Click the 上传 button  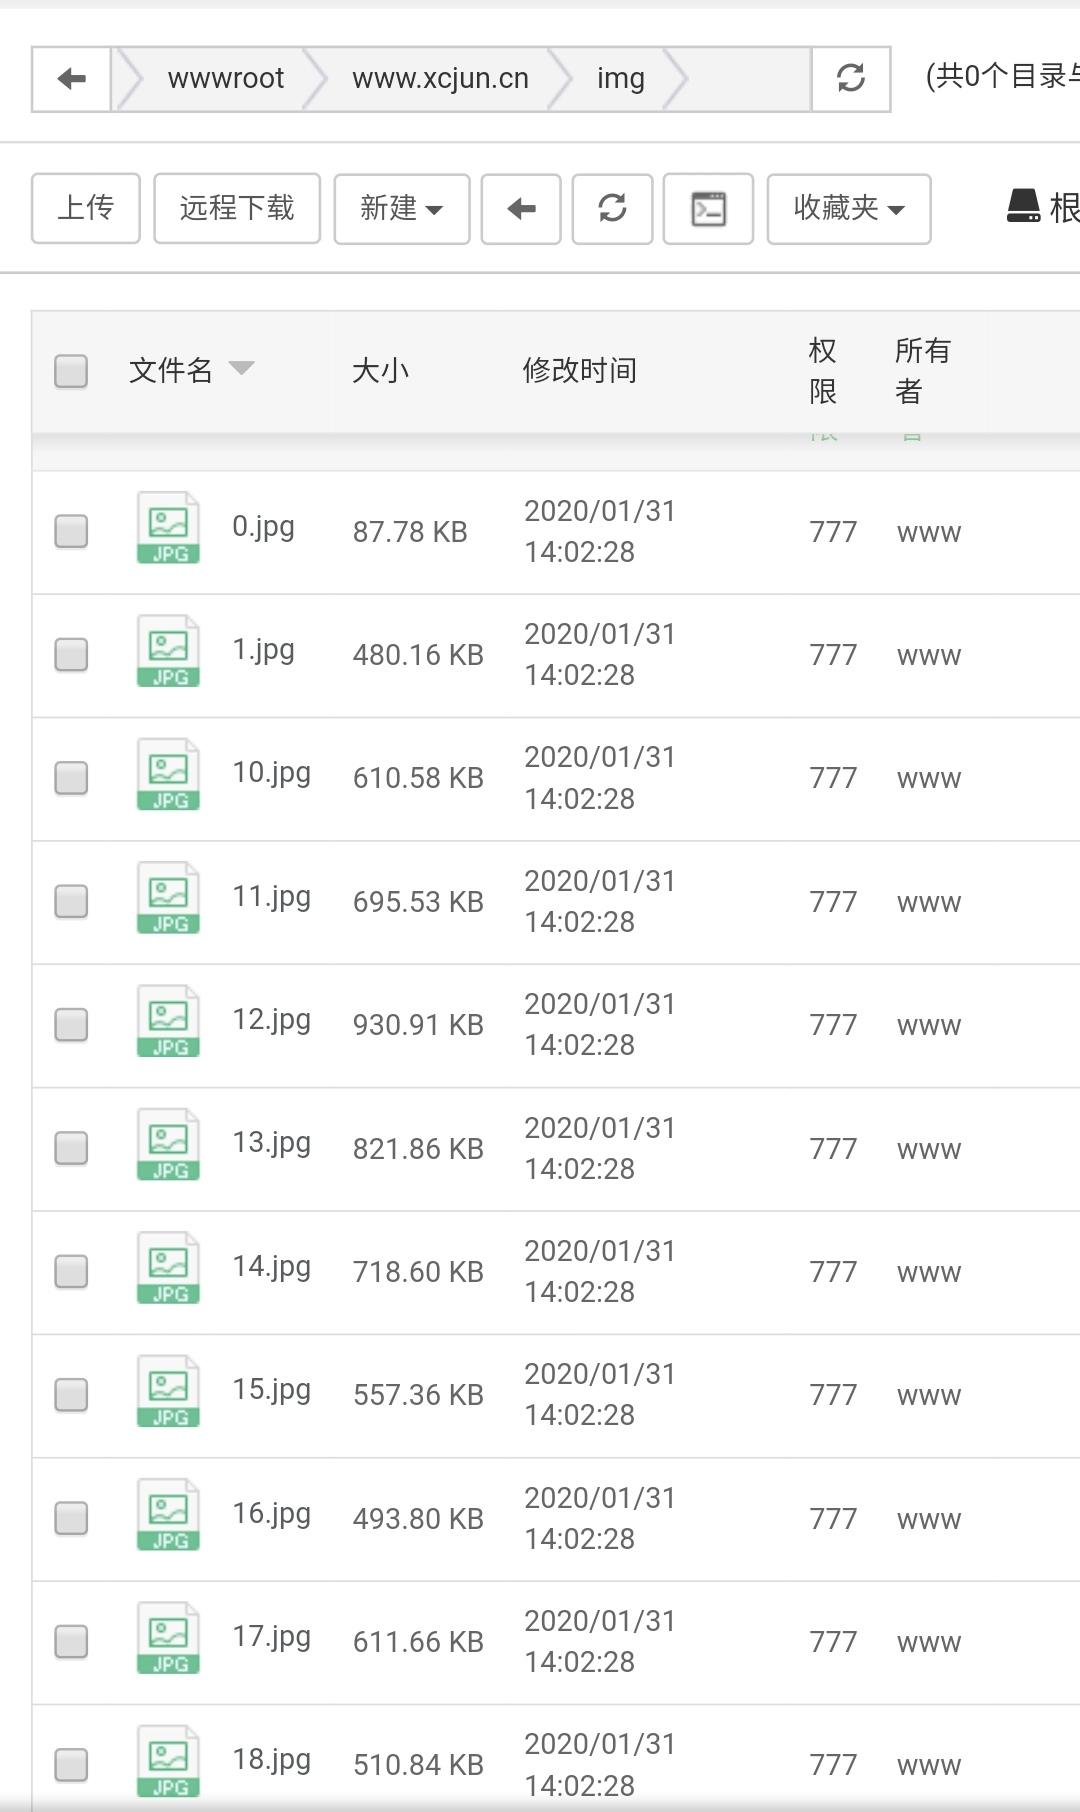(x=86, y=208)
